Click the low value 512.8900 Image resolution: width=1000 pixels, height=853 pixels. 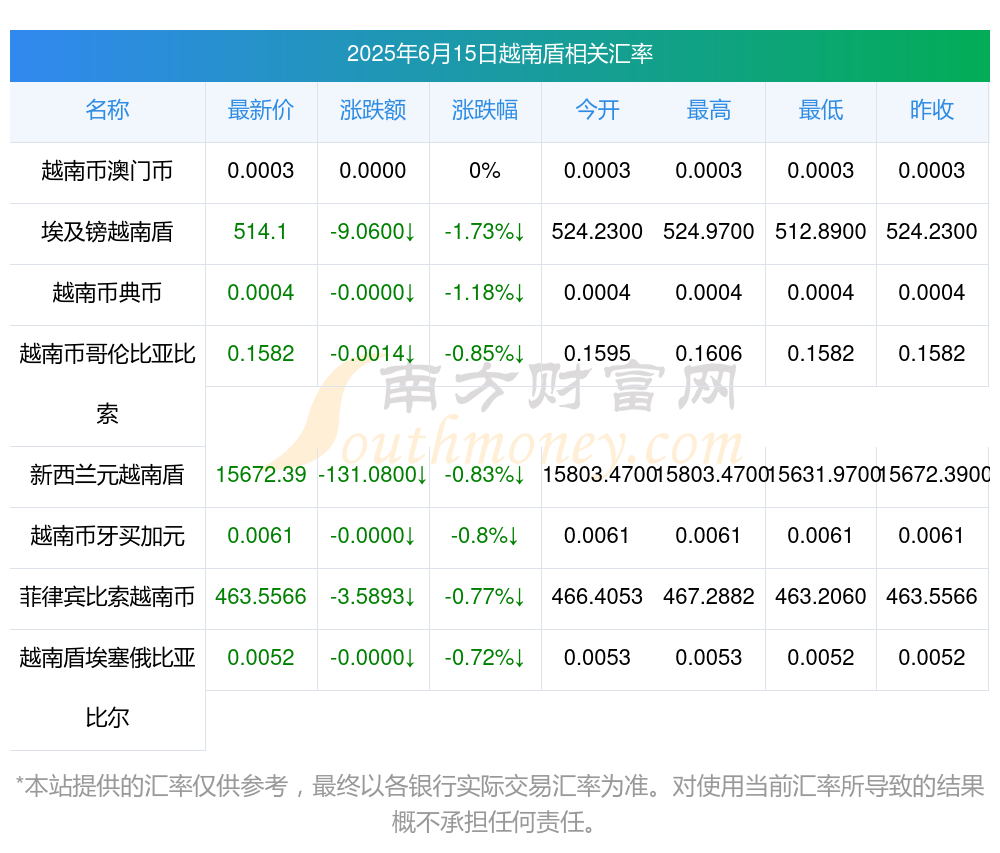pos(821,231)
